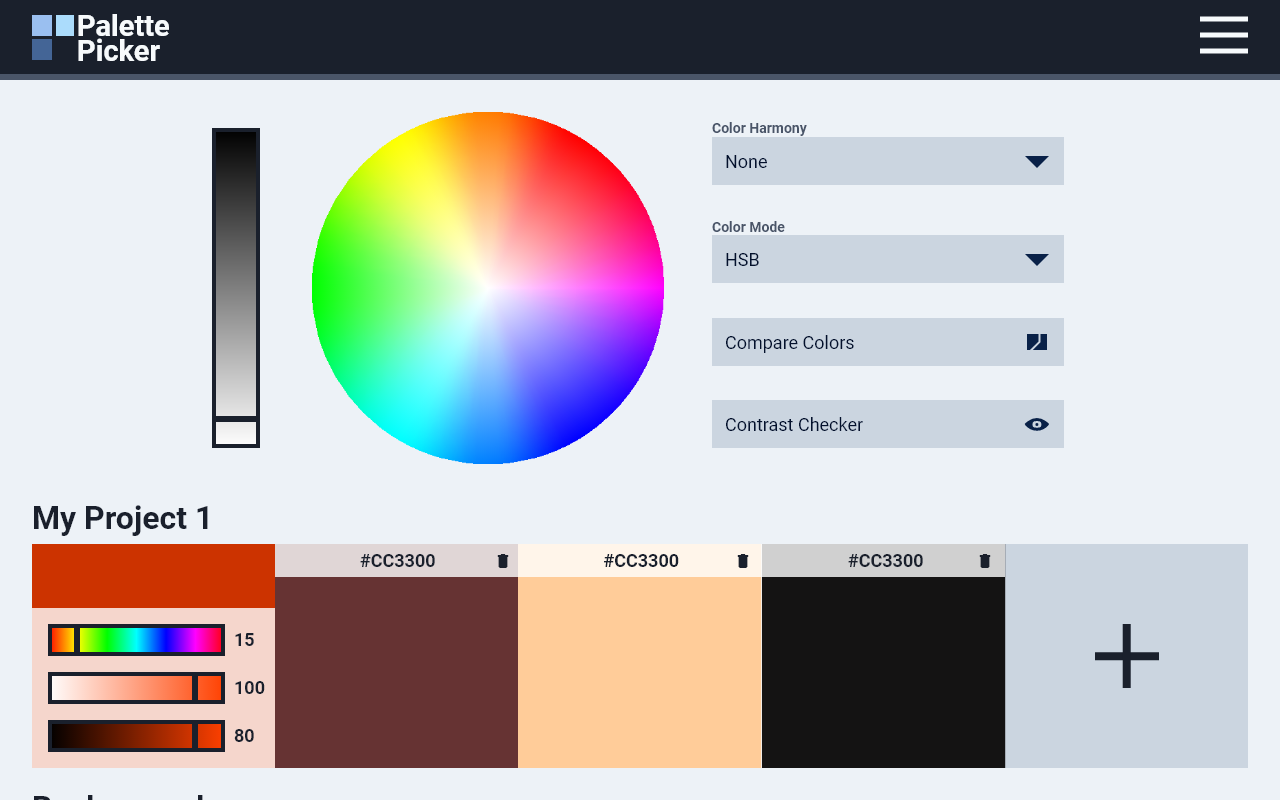Delete the peach swatch with trash icon

coord(743,561)
